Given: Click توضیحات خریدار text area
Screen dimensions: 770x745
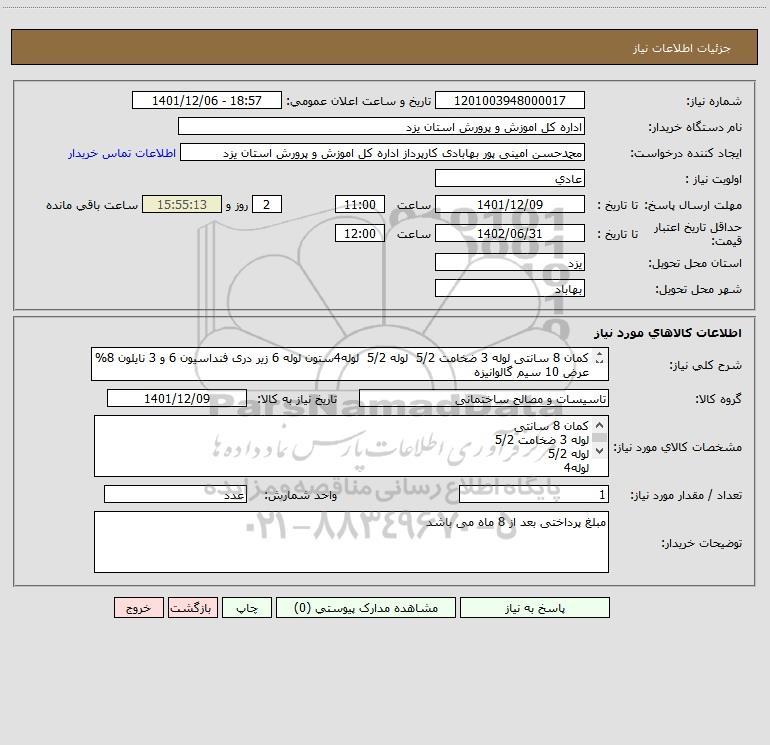Looking at the screenshot, I should [351, 542].
